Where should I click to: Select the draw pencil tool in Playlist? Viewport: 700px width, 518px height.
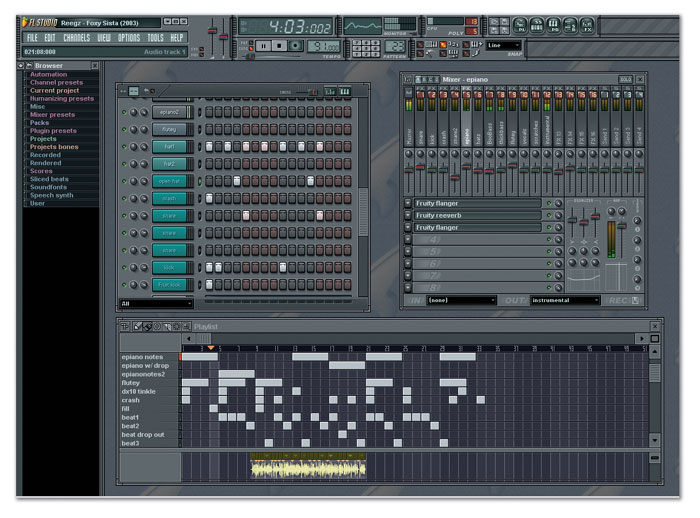(x=138, y=326)
